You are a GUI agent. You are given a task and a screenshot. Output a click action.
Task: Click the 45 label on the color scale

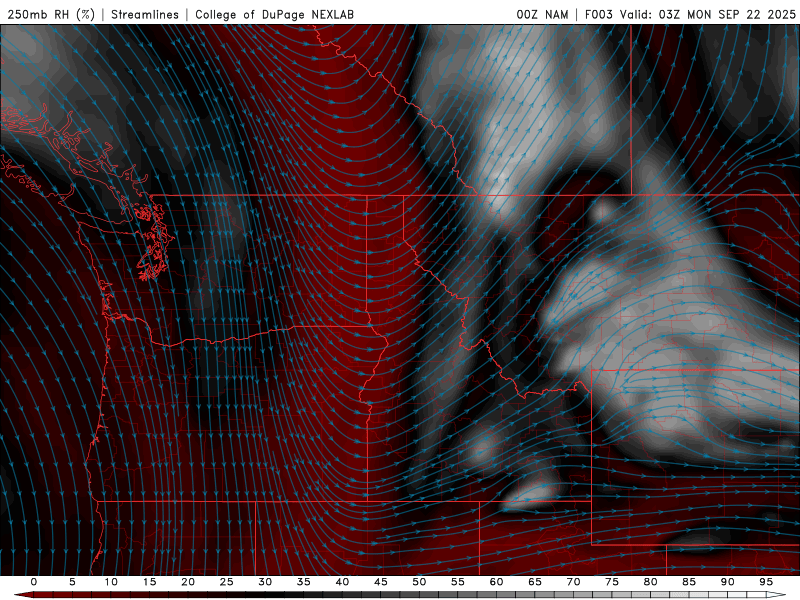coord(381,582)
